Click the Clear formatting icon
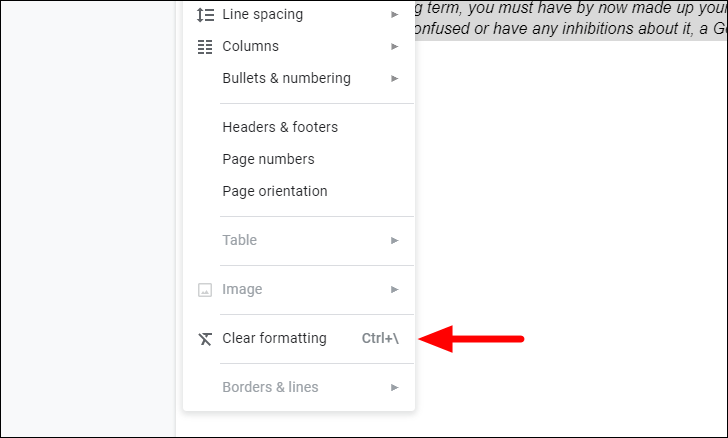Viewport: 728px width, 438px height. (205, 339)
